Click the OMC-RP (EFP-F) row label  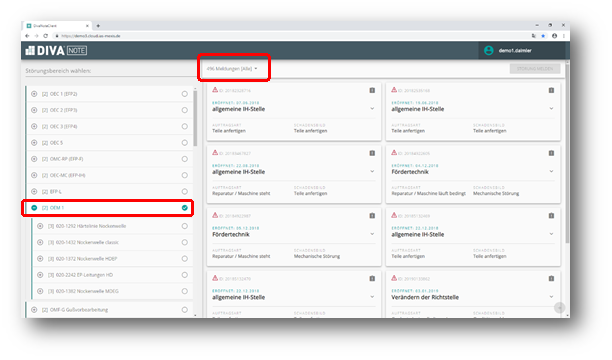pos(62,159)
